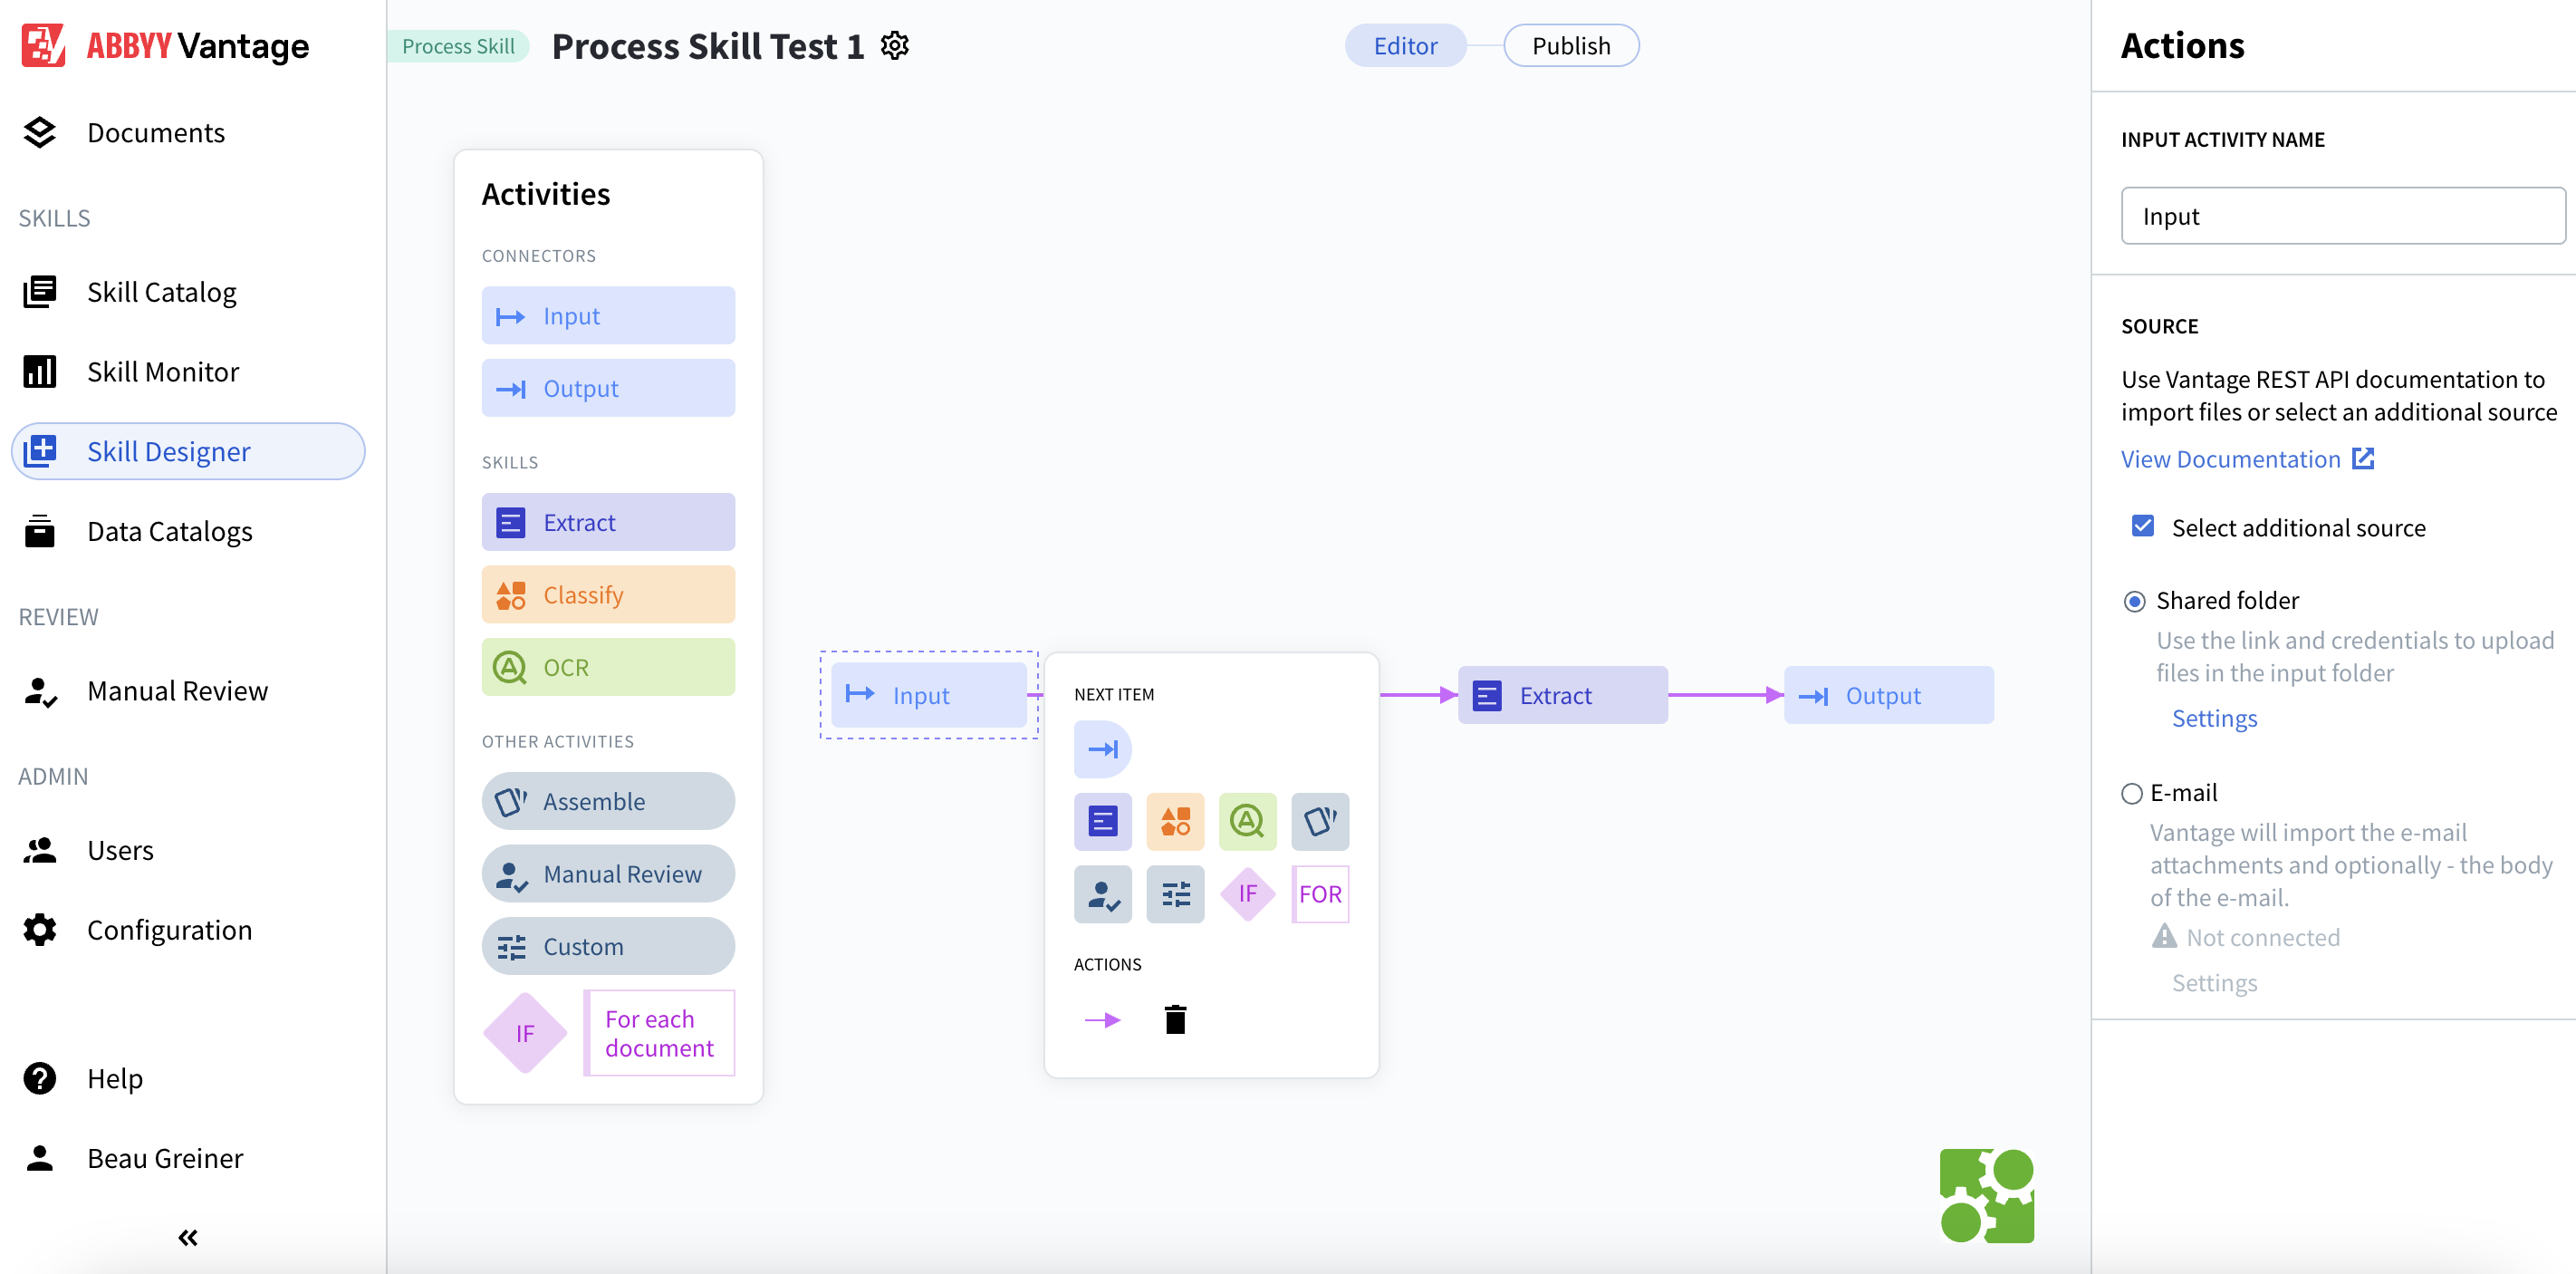The width and height of the screenshot is (2576, 1274).
Task: Open the View Documentation link
Action: (x=2233, y=459)
